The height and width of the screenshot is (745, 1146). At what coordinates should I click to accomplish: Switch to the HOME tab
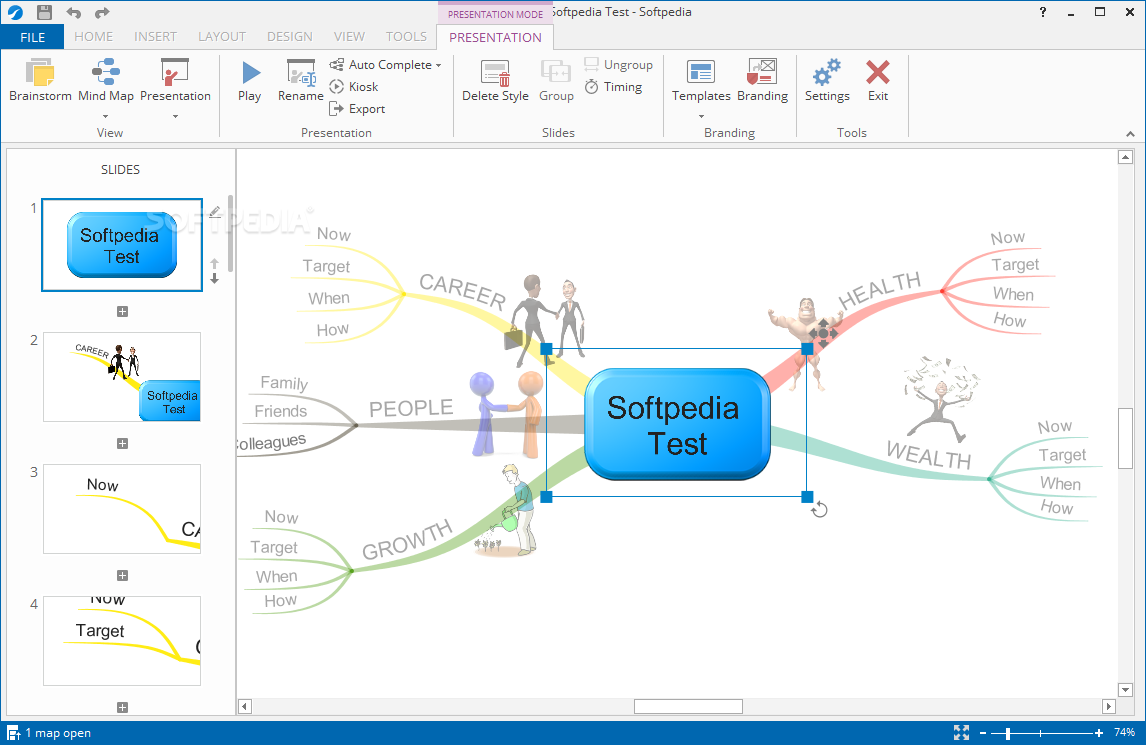[94, 37]
